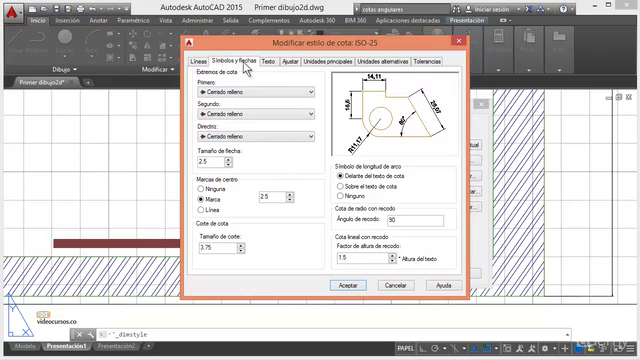Select the Polilínea draw tool in ribbon
The width and height of the screenshot is (640, 360).
point(37,42)
